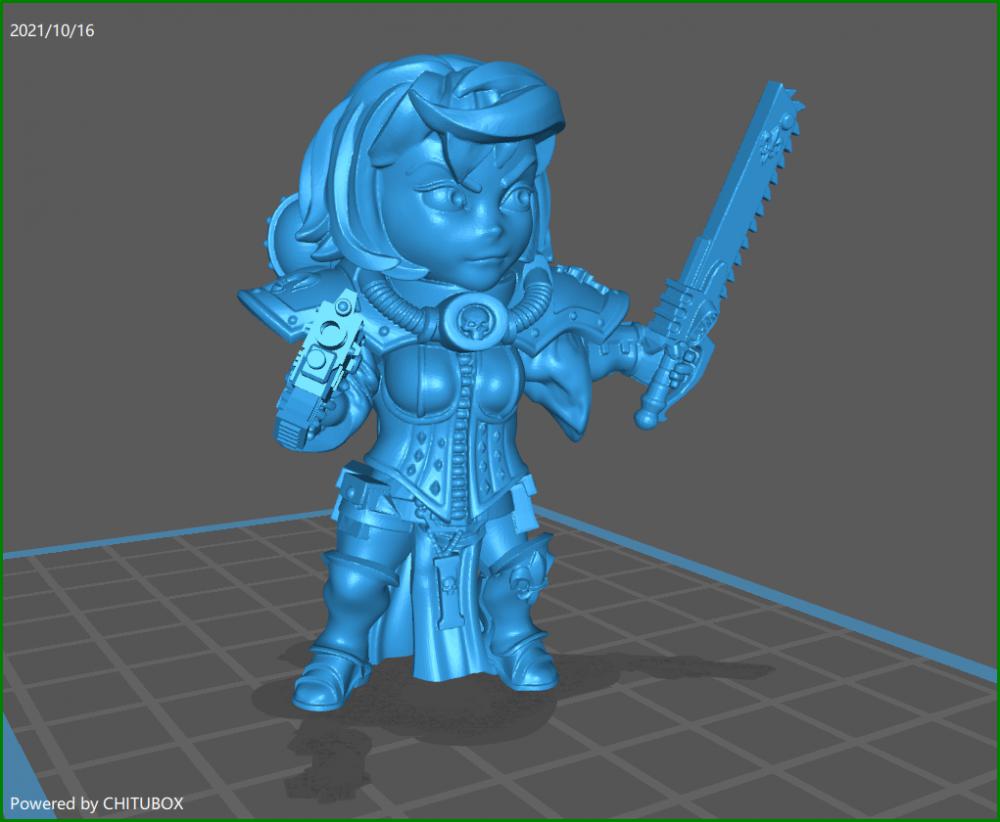Click the Powered by CHITUBOX watermark
The width and height of the screenshot is (1000, 822).
(x=97, y=803)
